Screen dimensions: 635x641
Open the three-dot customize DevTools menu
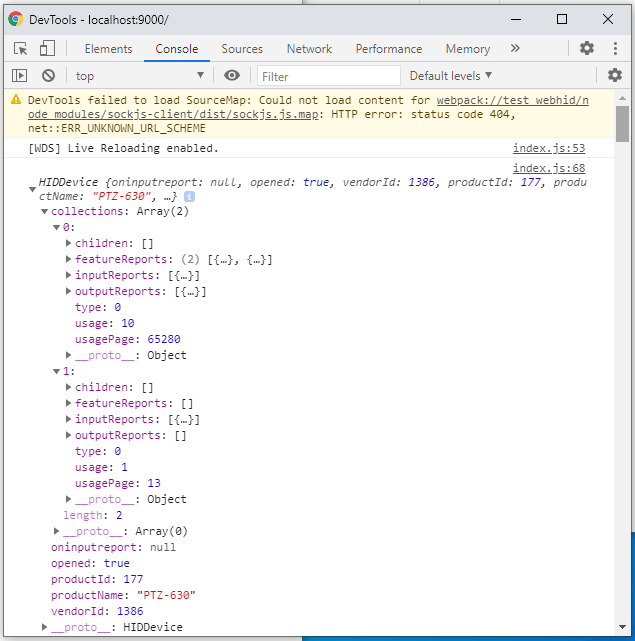tap(615, 48)
